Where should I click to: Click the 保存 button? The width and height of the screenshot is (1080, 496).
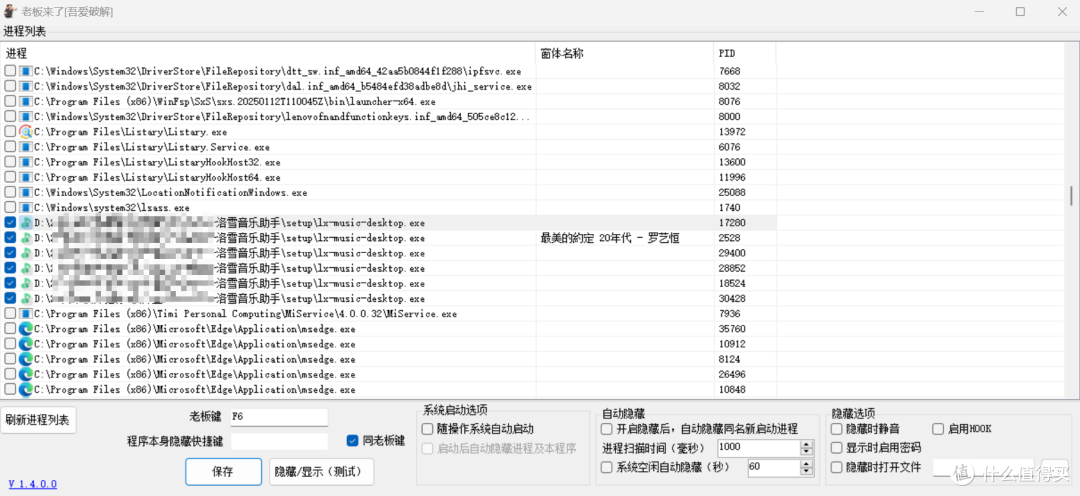pos(223,472)
